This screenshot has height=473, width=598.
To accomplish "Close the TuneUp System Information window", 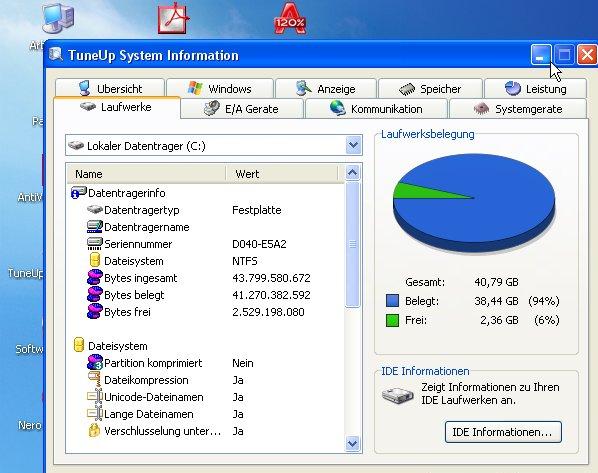I will (x=587, y=55).
